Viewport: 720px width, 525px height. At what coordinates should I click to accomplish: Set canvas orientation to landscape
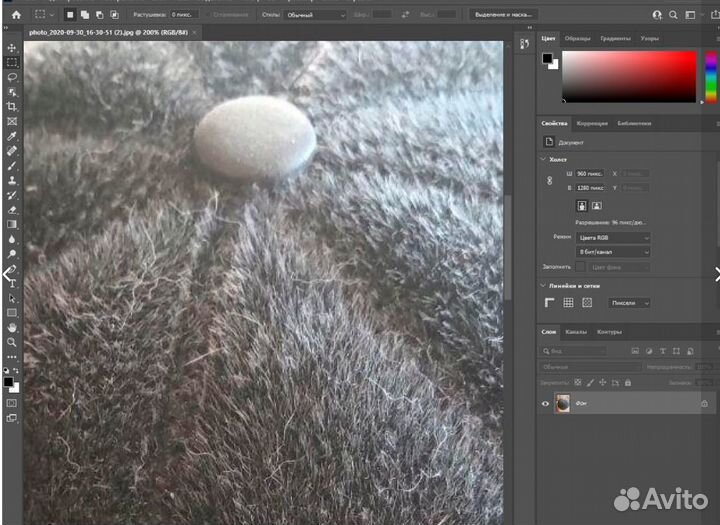pos(596,206)
